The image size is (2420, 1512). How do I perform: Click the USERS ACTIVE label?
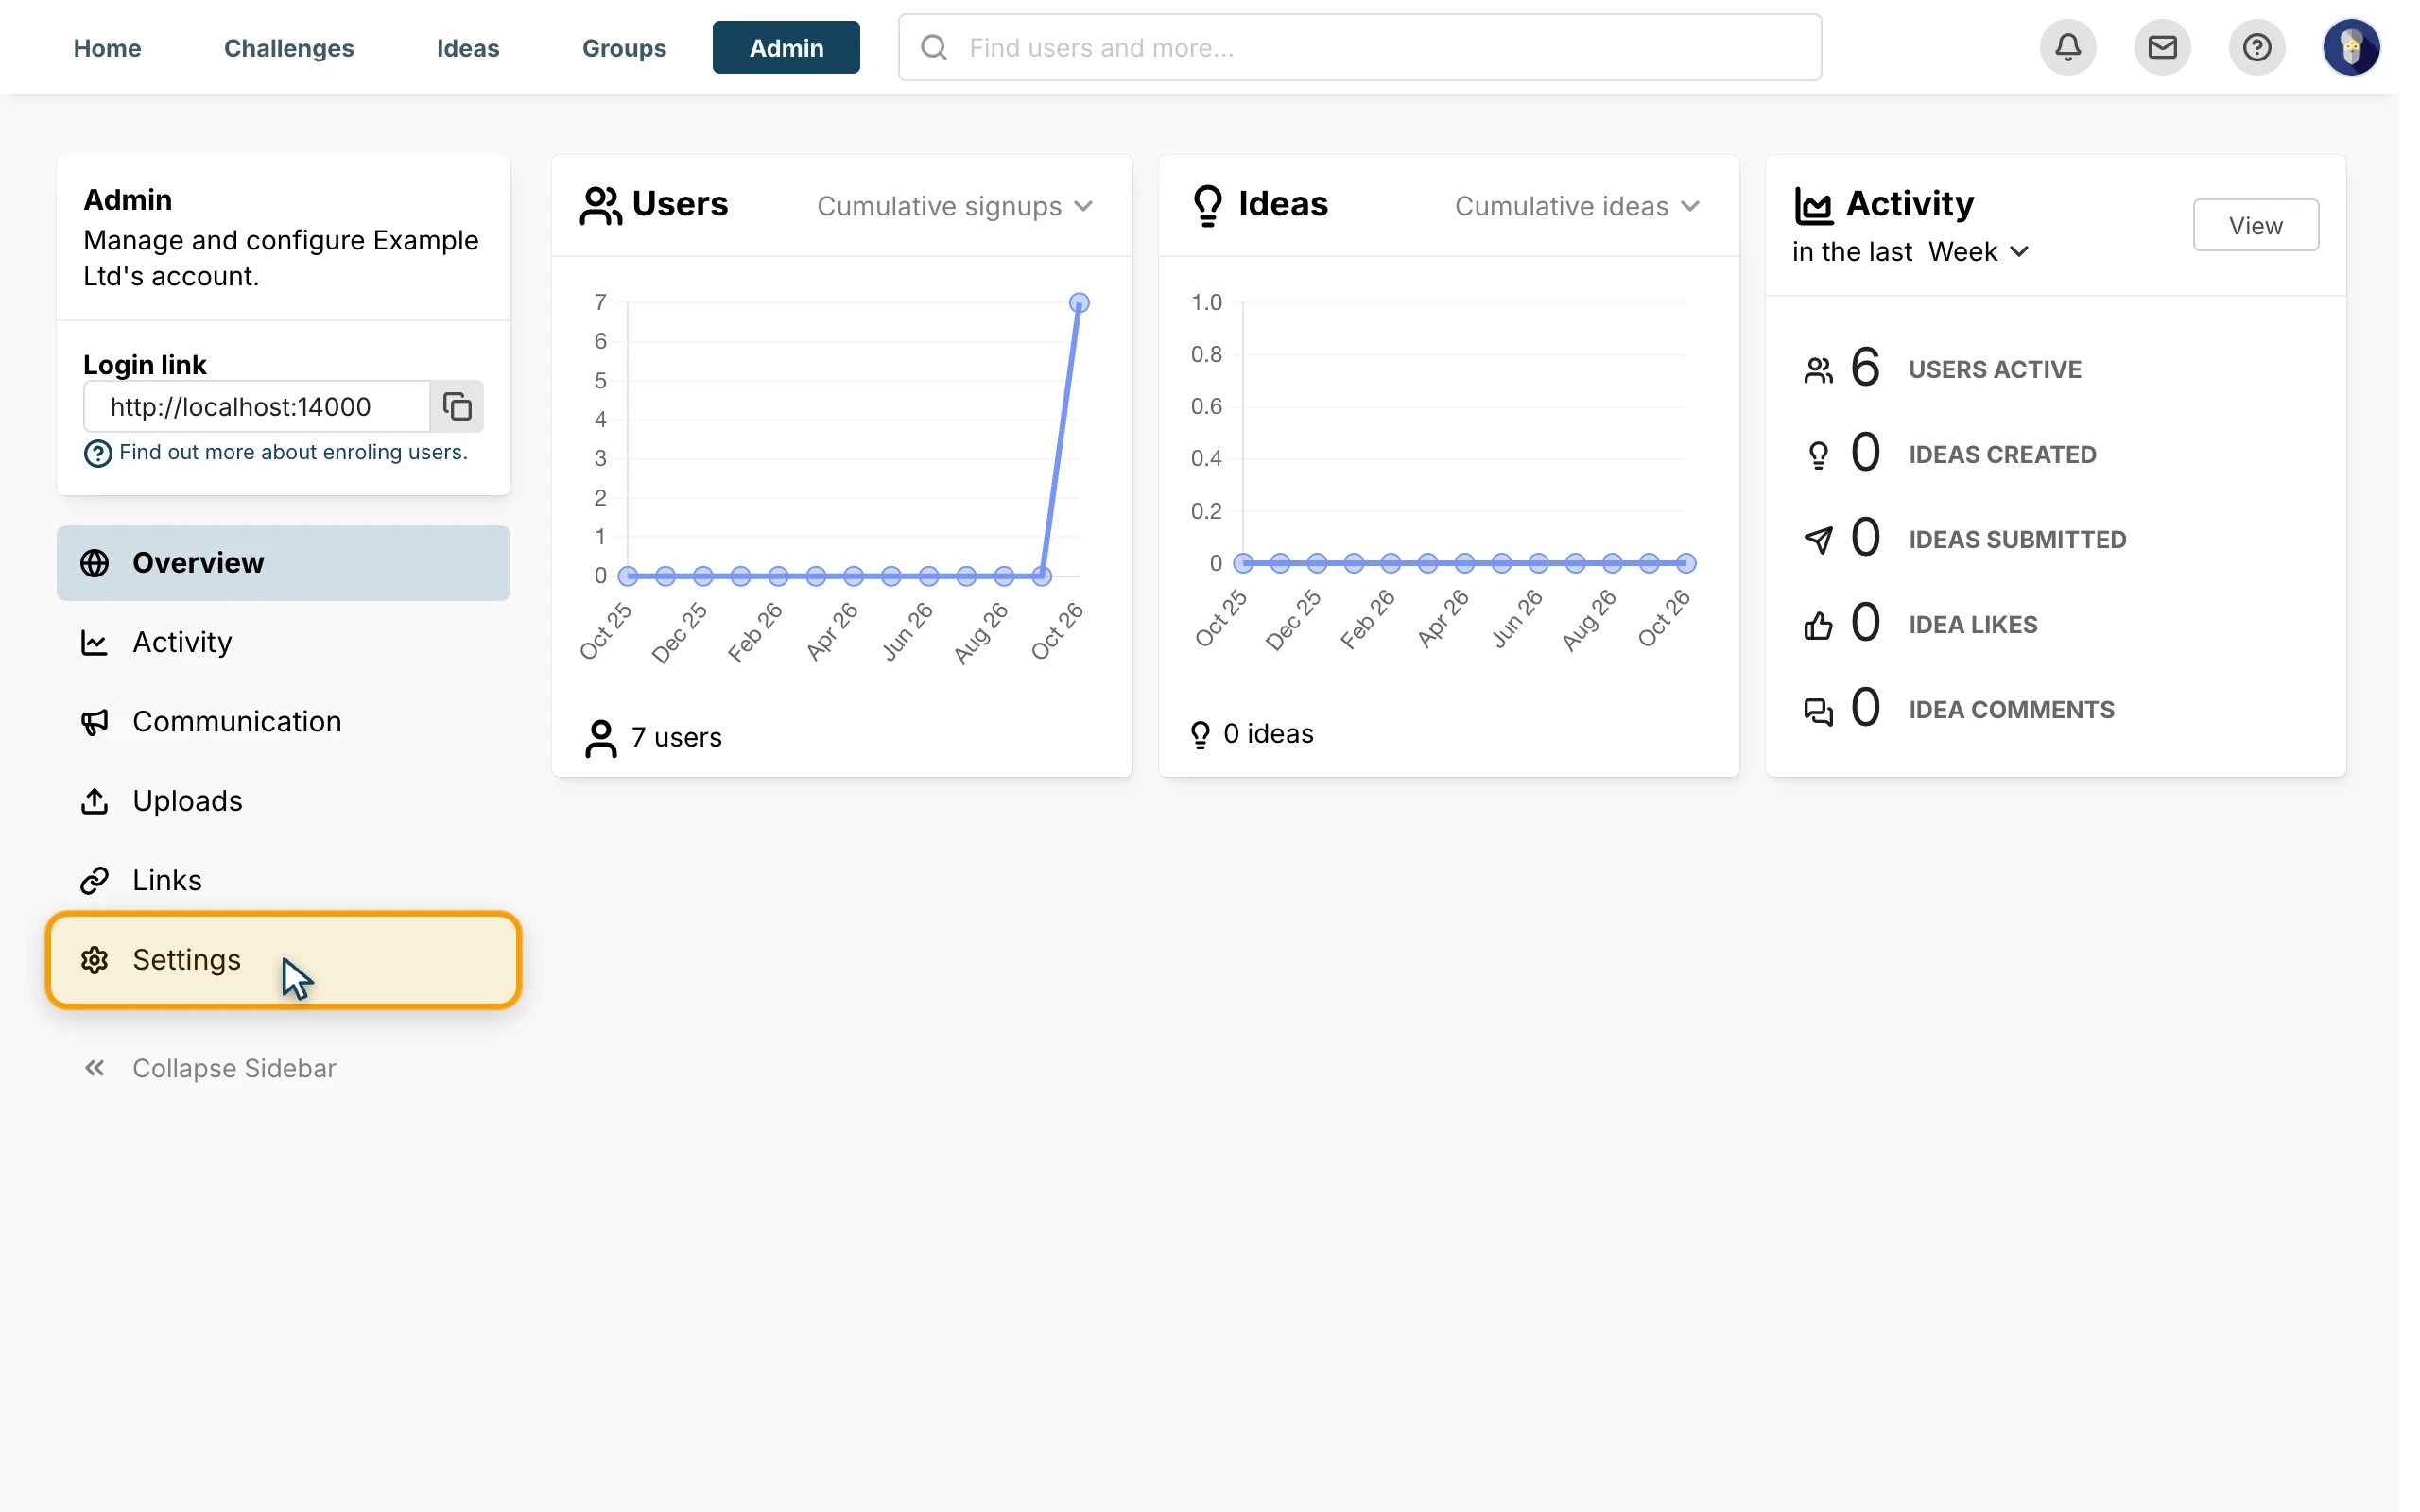point(1994,370)
